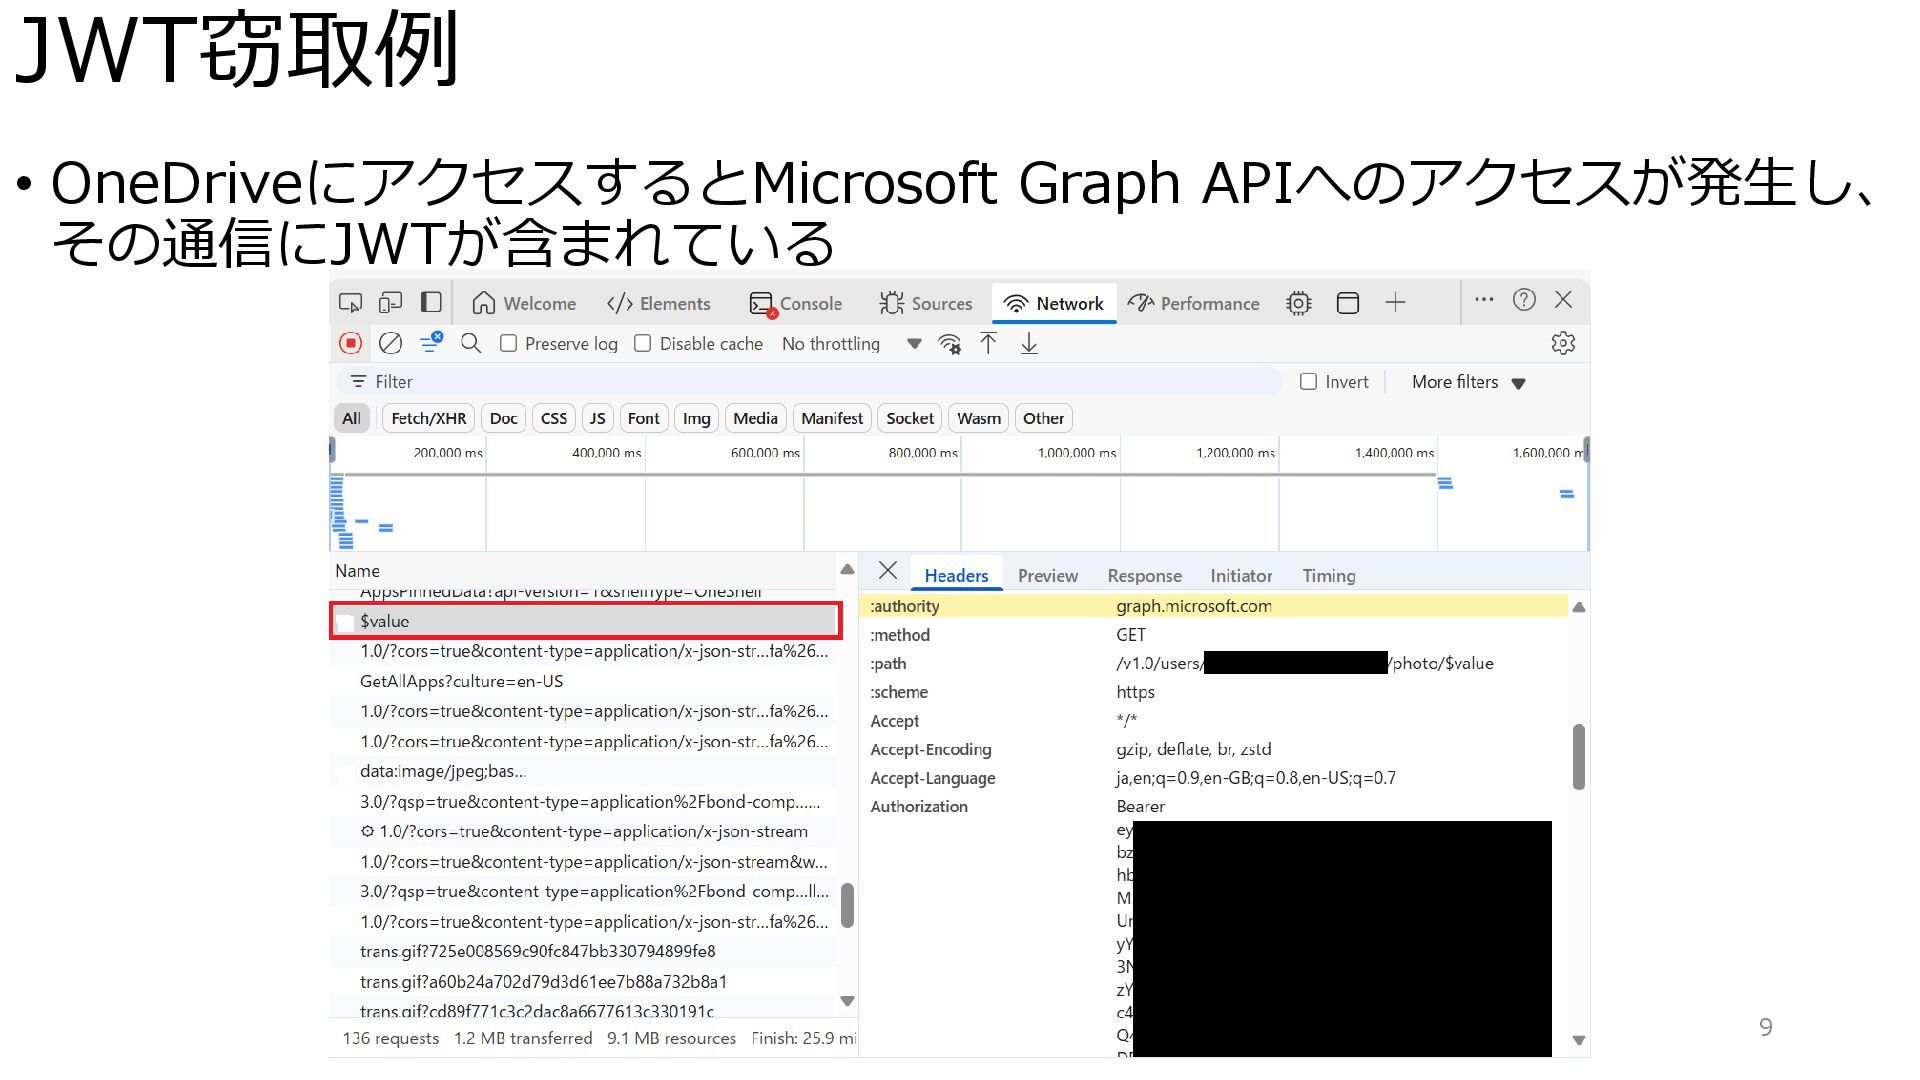Click the record network log icon
1920x1080 pixels.
pyautogui.click(x=350, y=344)
